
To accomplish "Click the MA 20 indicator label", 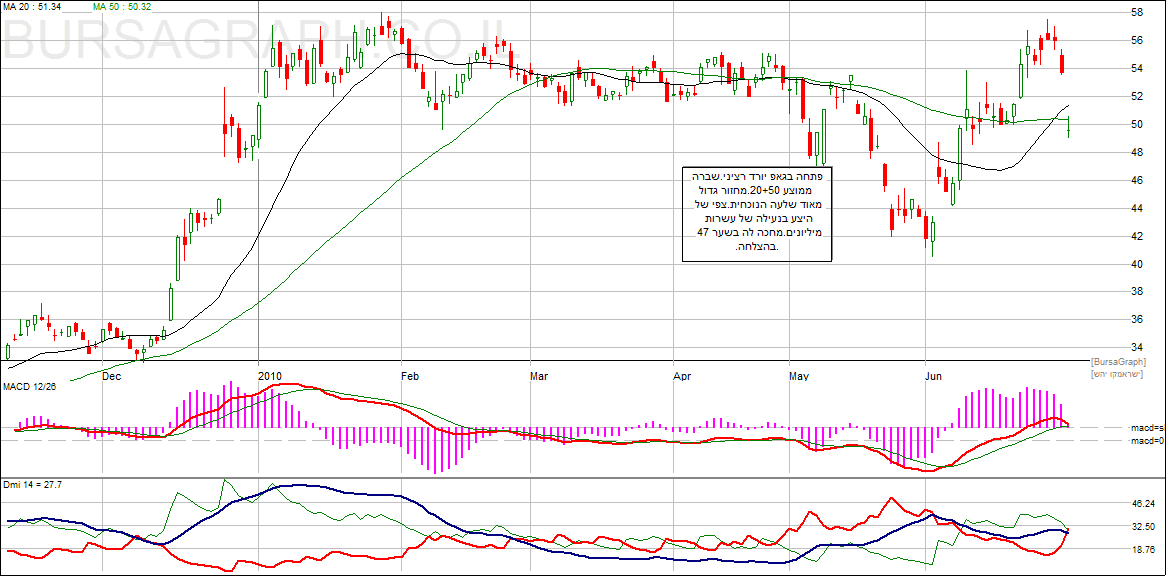I will click(x=33, y=7).
